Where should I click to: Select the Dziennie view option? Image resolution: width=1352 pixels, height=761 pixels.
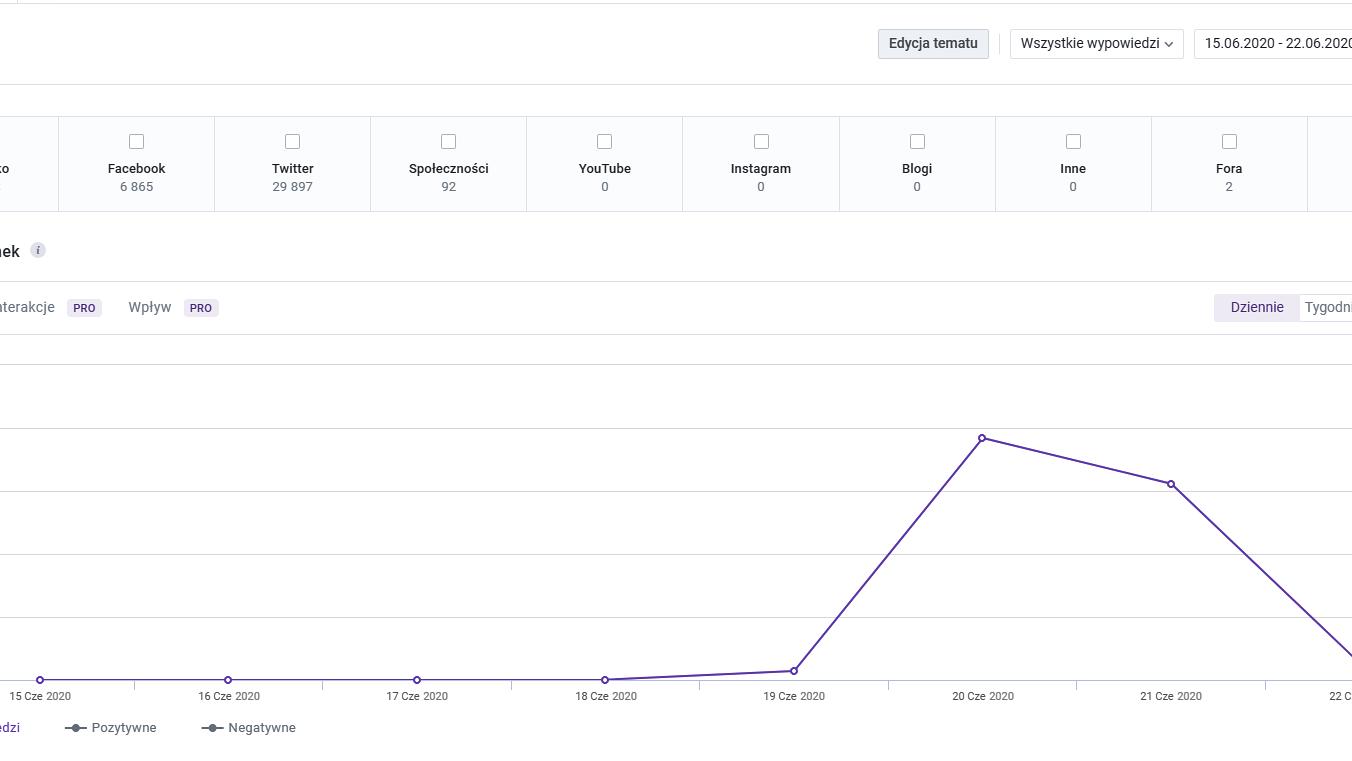click(1257, 308)
